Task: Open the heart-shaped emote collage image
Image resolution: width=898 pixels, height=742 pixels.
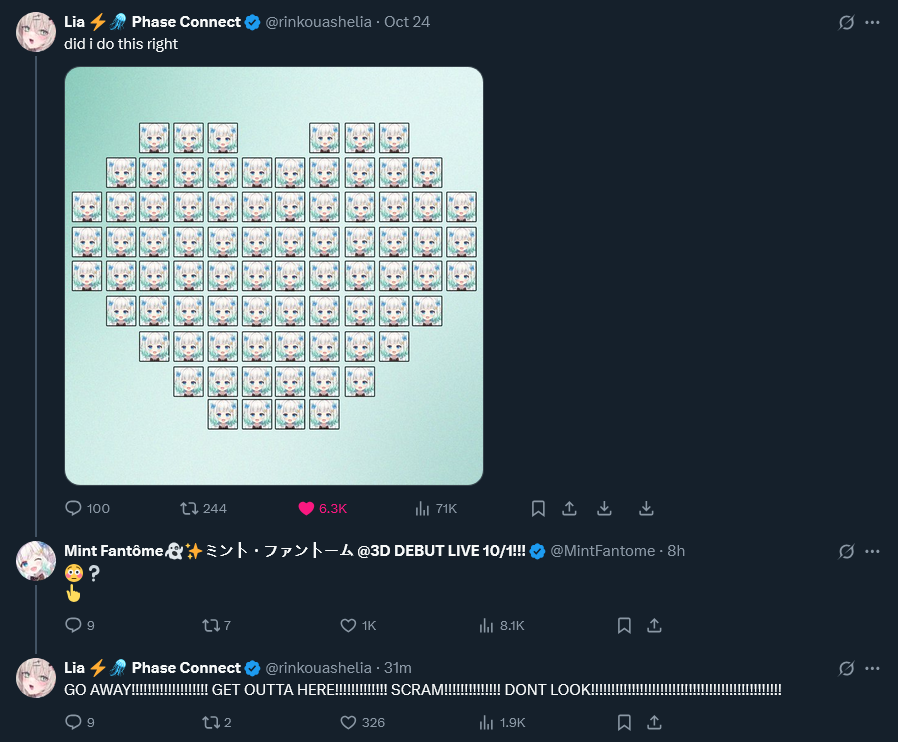Action: click(x=273, y=276)
